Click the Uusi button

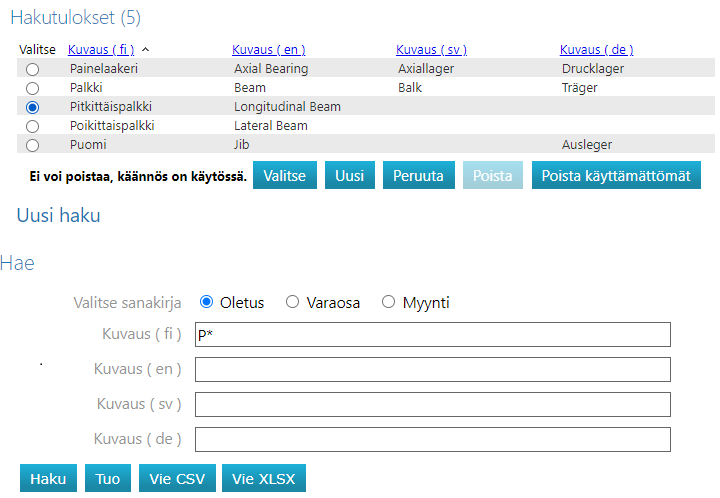349,175
